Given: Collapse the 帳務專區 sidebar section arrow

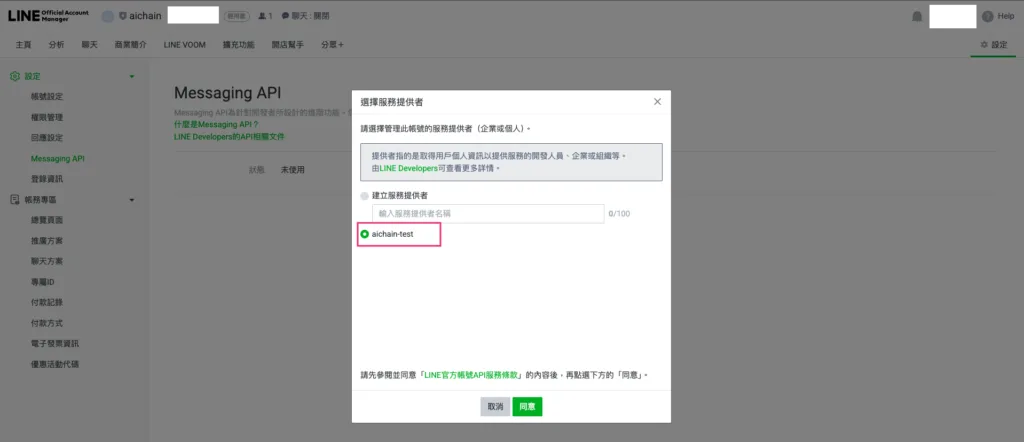Looking at the screenshot, I should (131, 200).
